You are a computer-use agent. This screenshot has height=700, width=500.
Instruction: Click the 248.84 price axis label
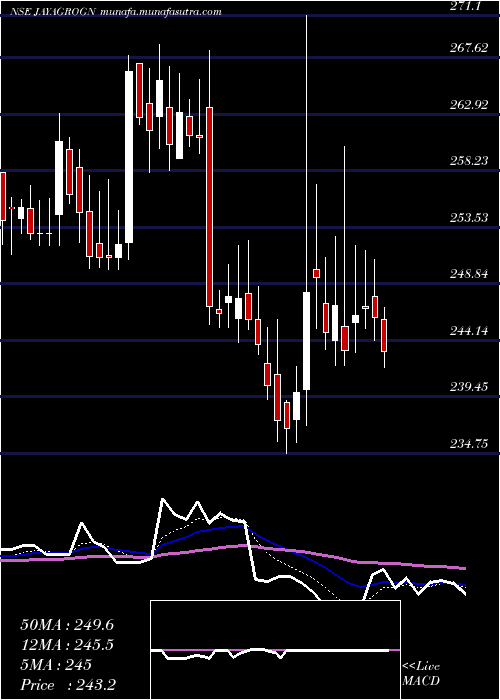point(471,274)
